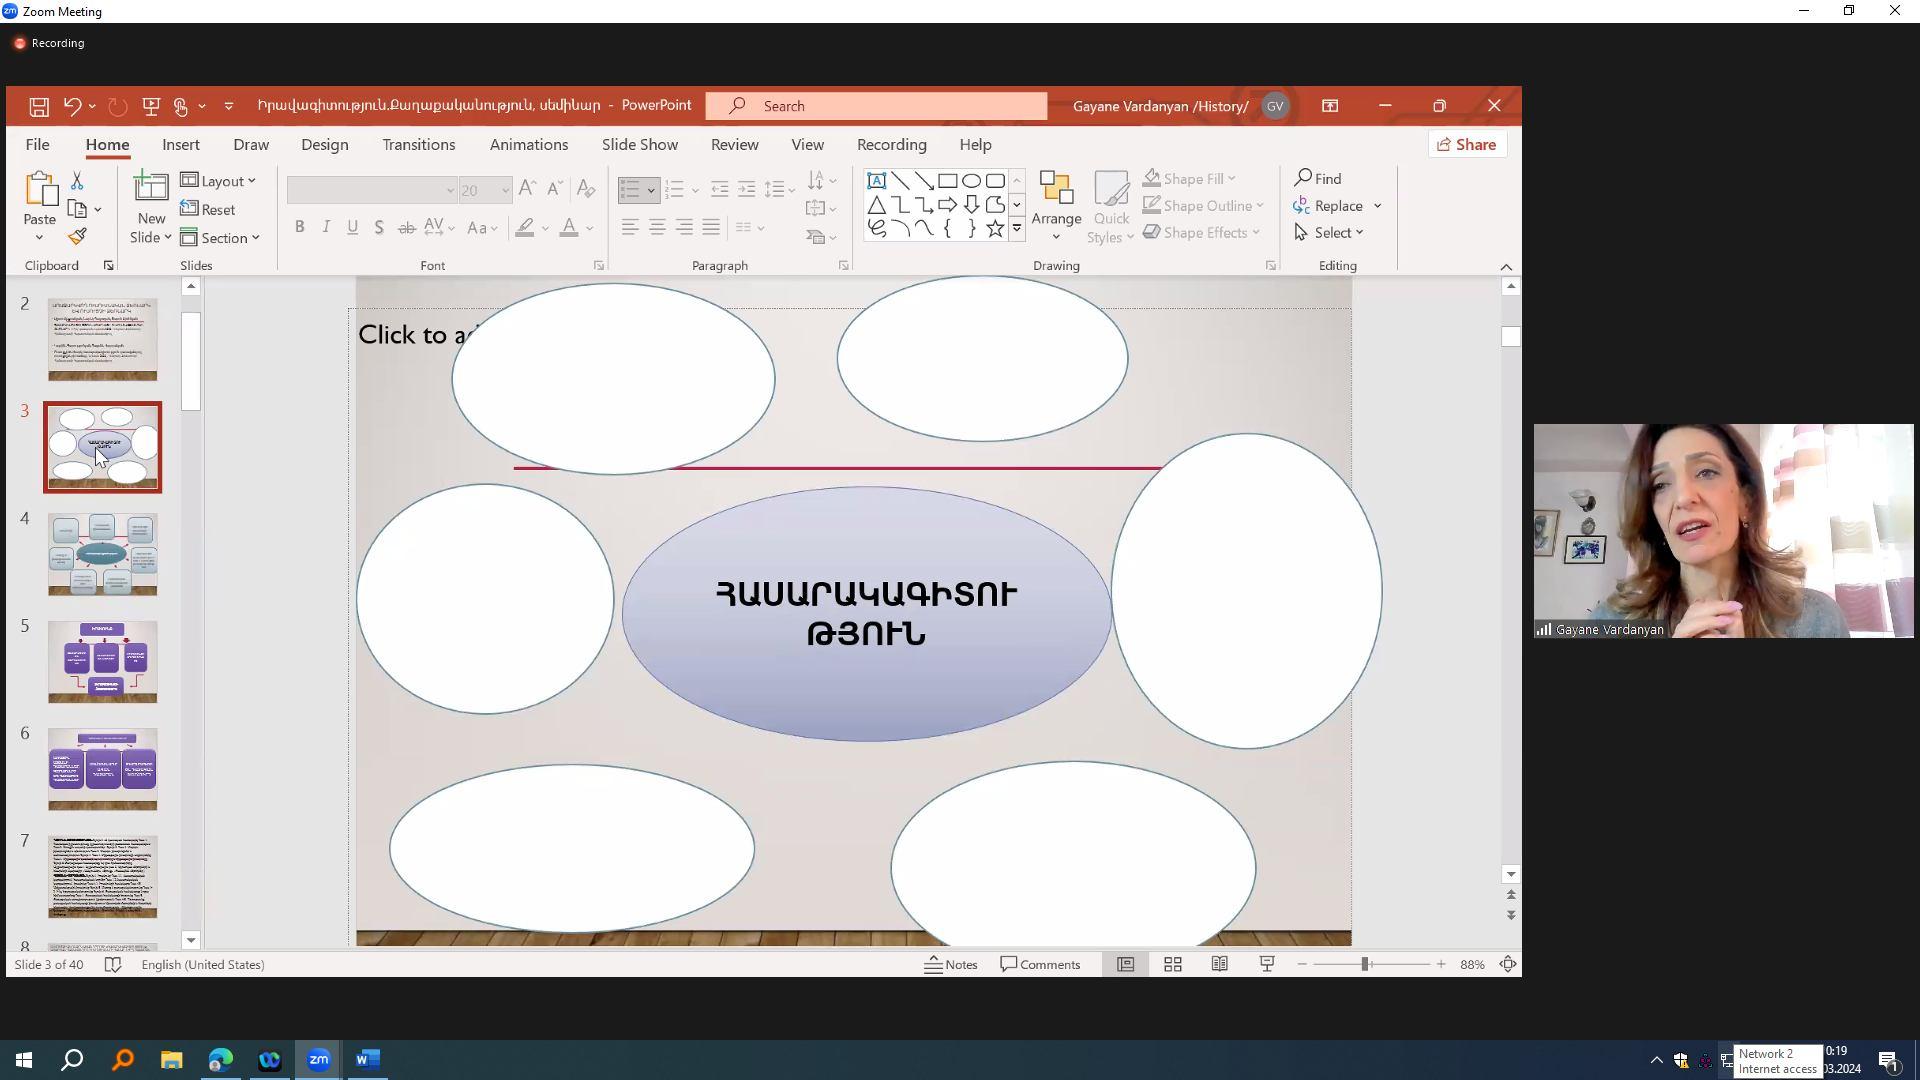The width and height of the screenshot is (1920, 1080).
Task: Click the Save icon in title bar
Action: coord(39,106)
